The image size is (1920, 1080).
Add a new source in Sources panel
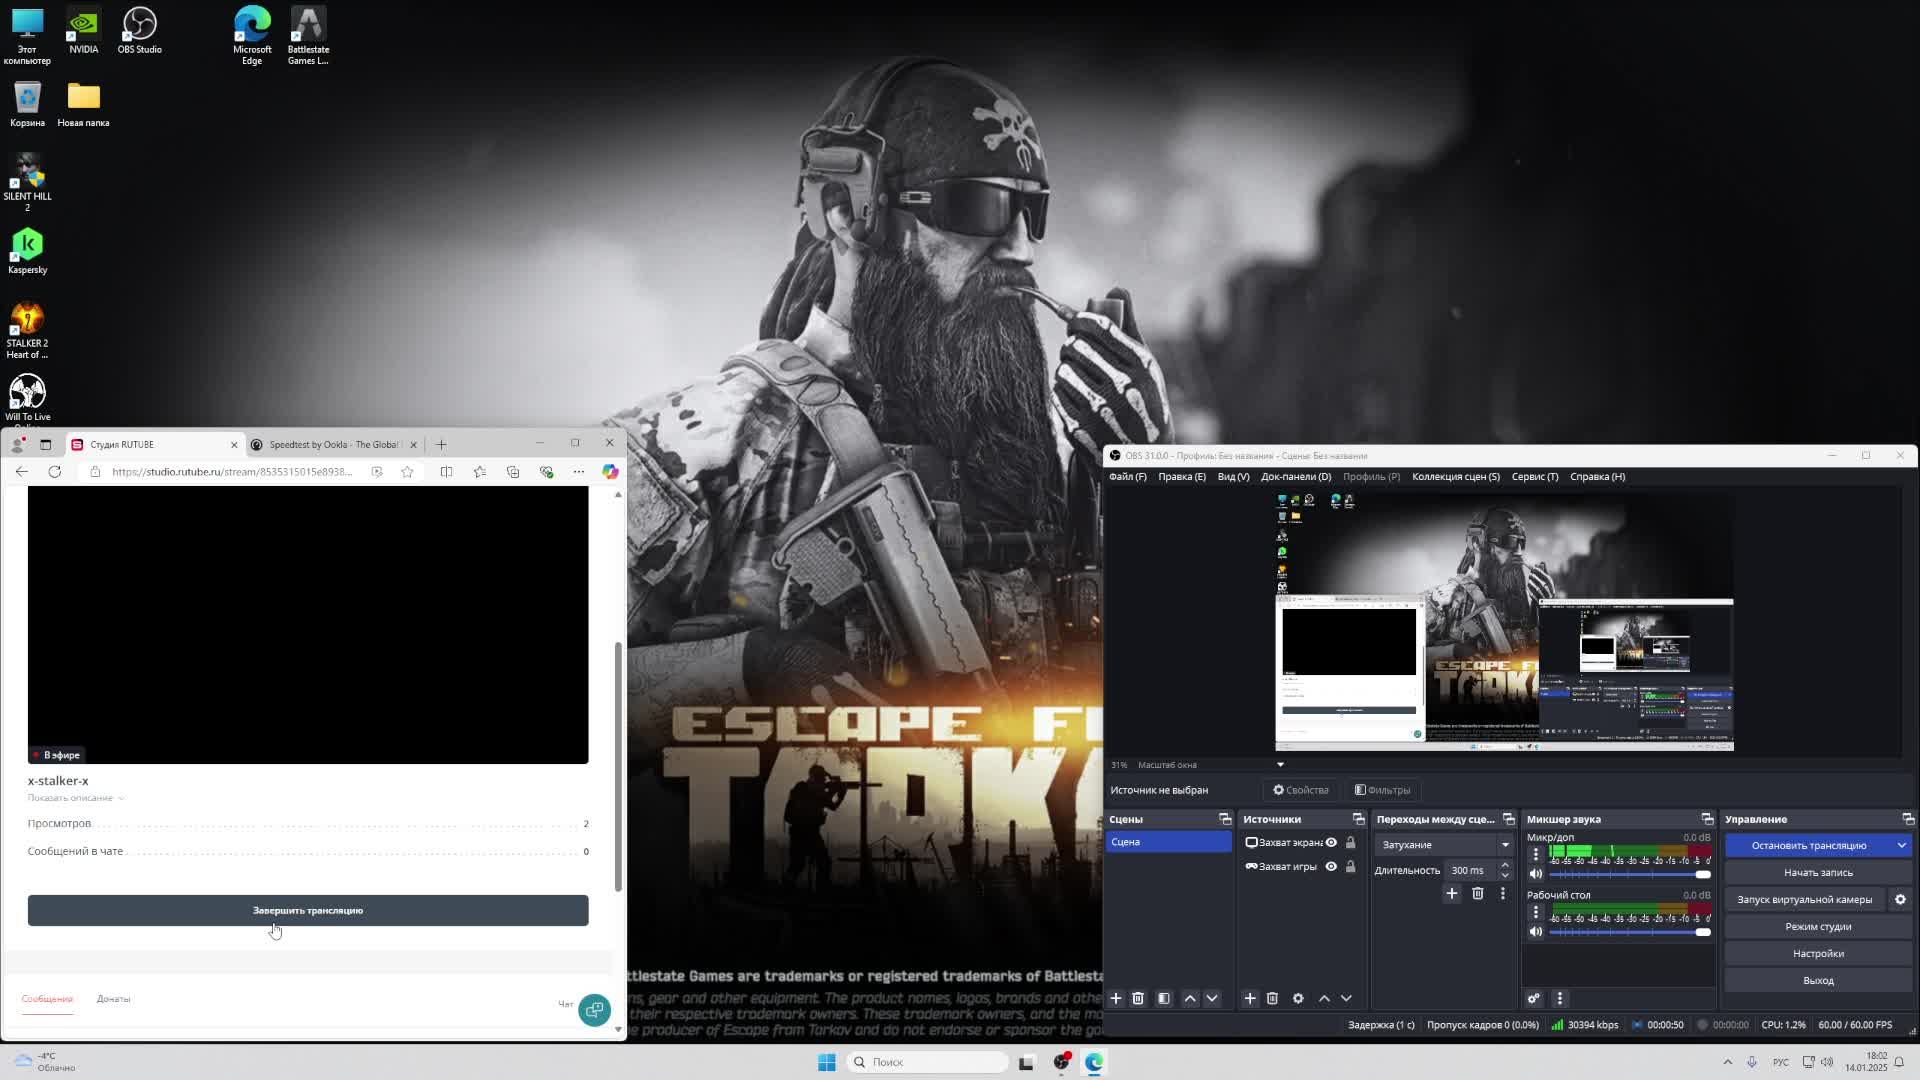1250,998
